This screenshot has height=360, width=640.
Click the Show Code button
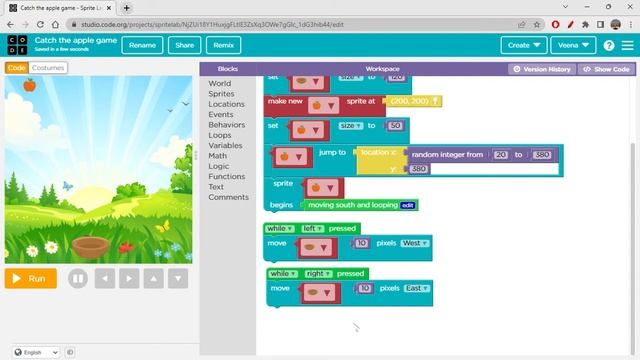pyautogui.click(x=606, y=69)
